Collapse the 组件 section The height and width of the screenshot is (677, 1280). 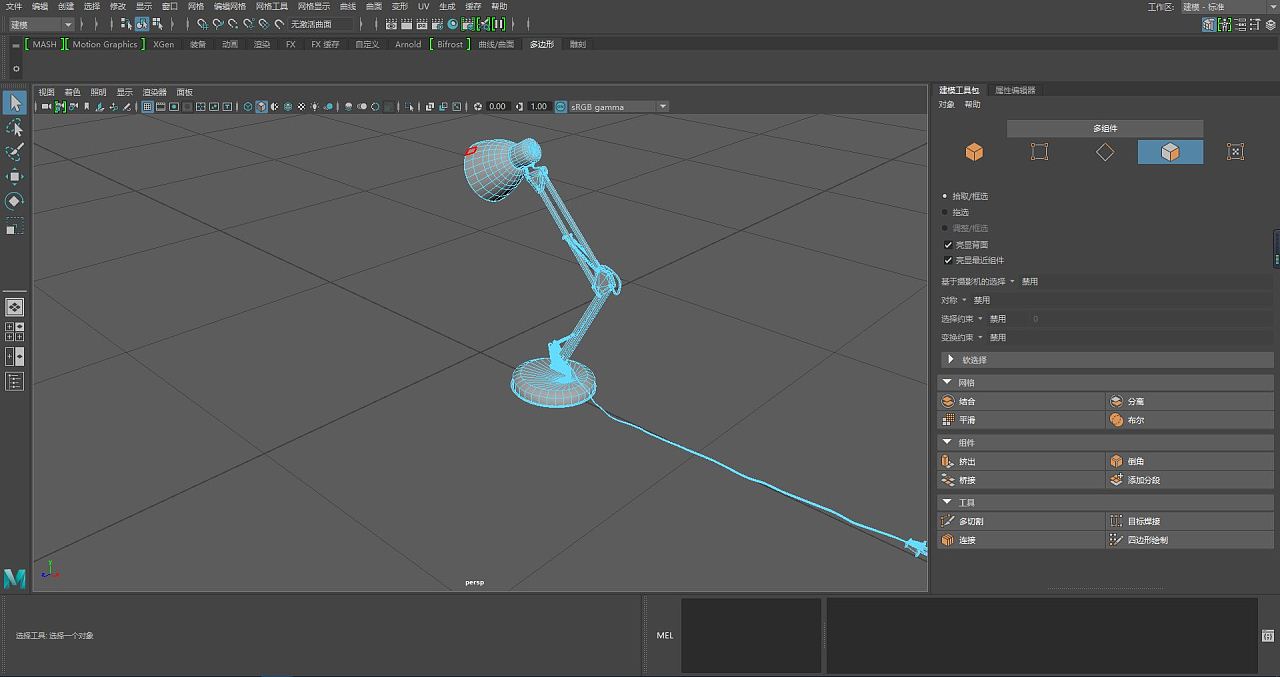pos(1106,443)
